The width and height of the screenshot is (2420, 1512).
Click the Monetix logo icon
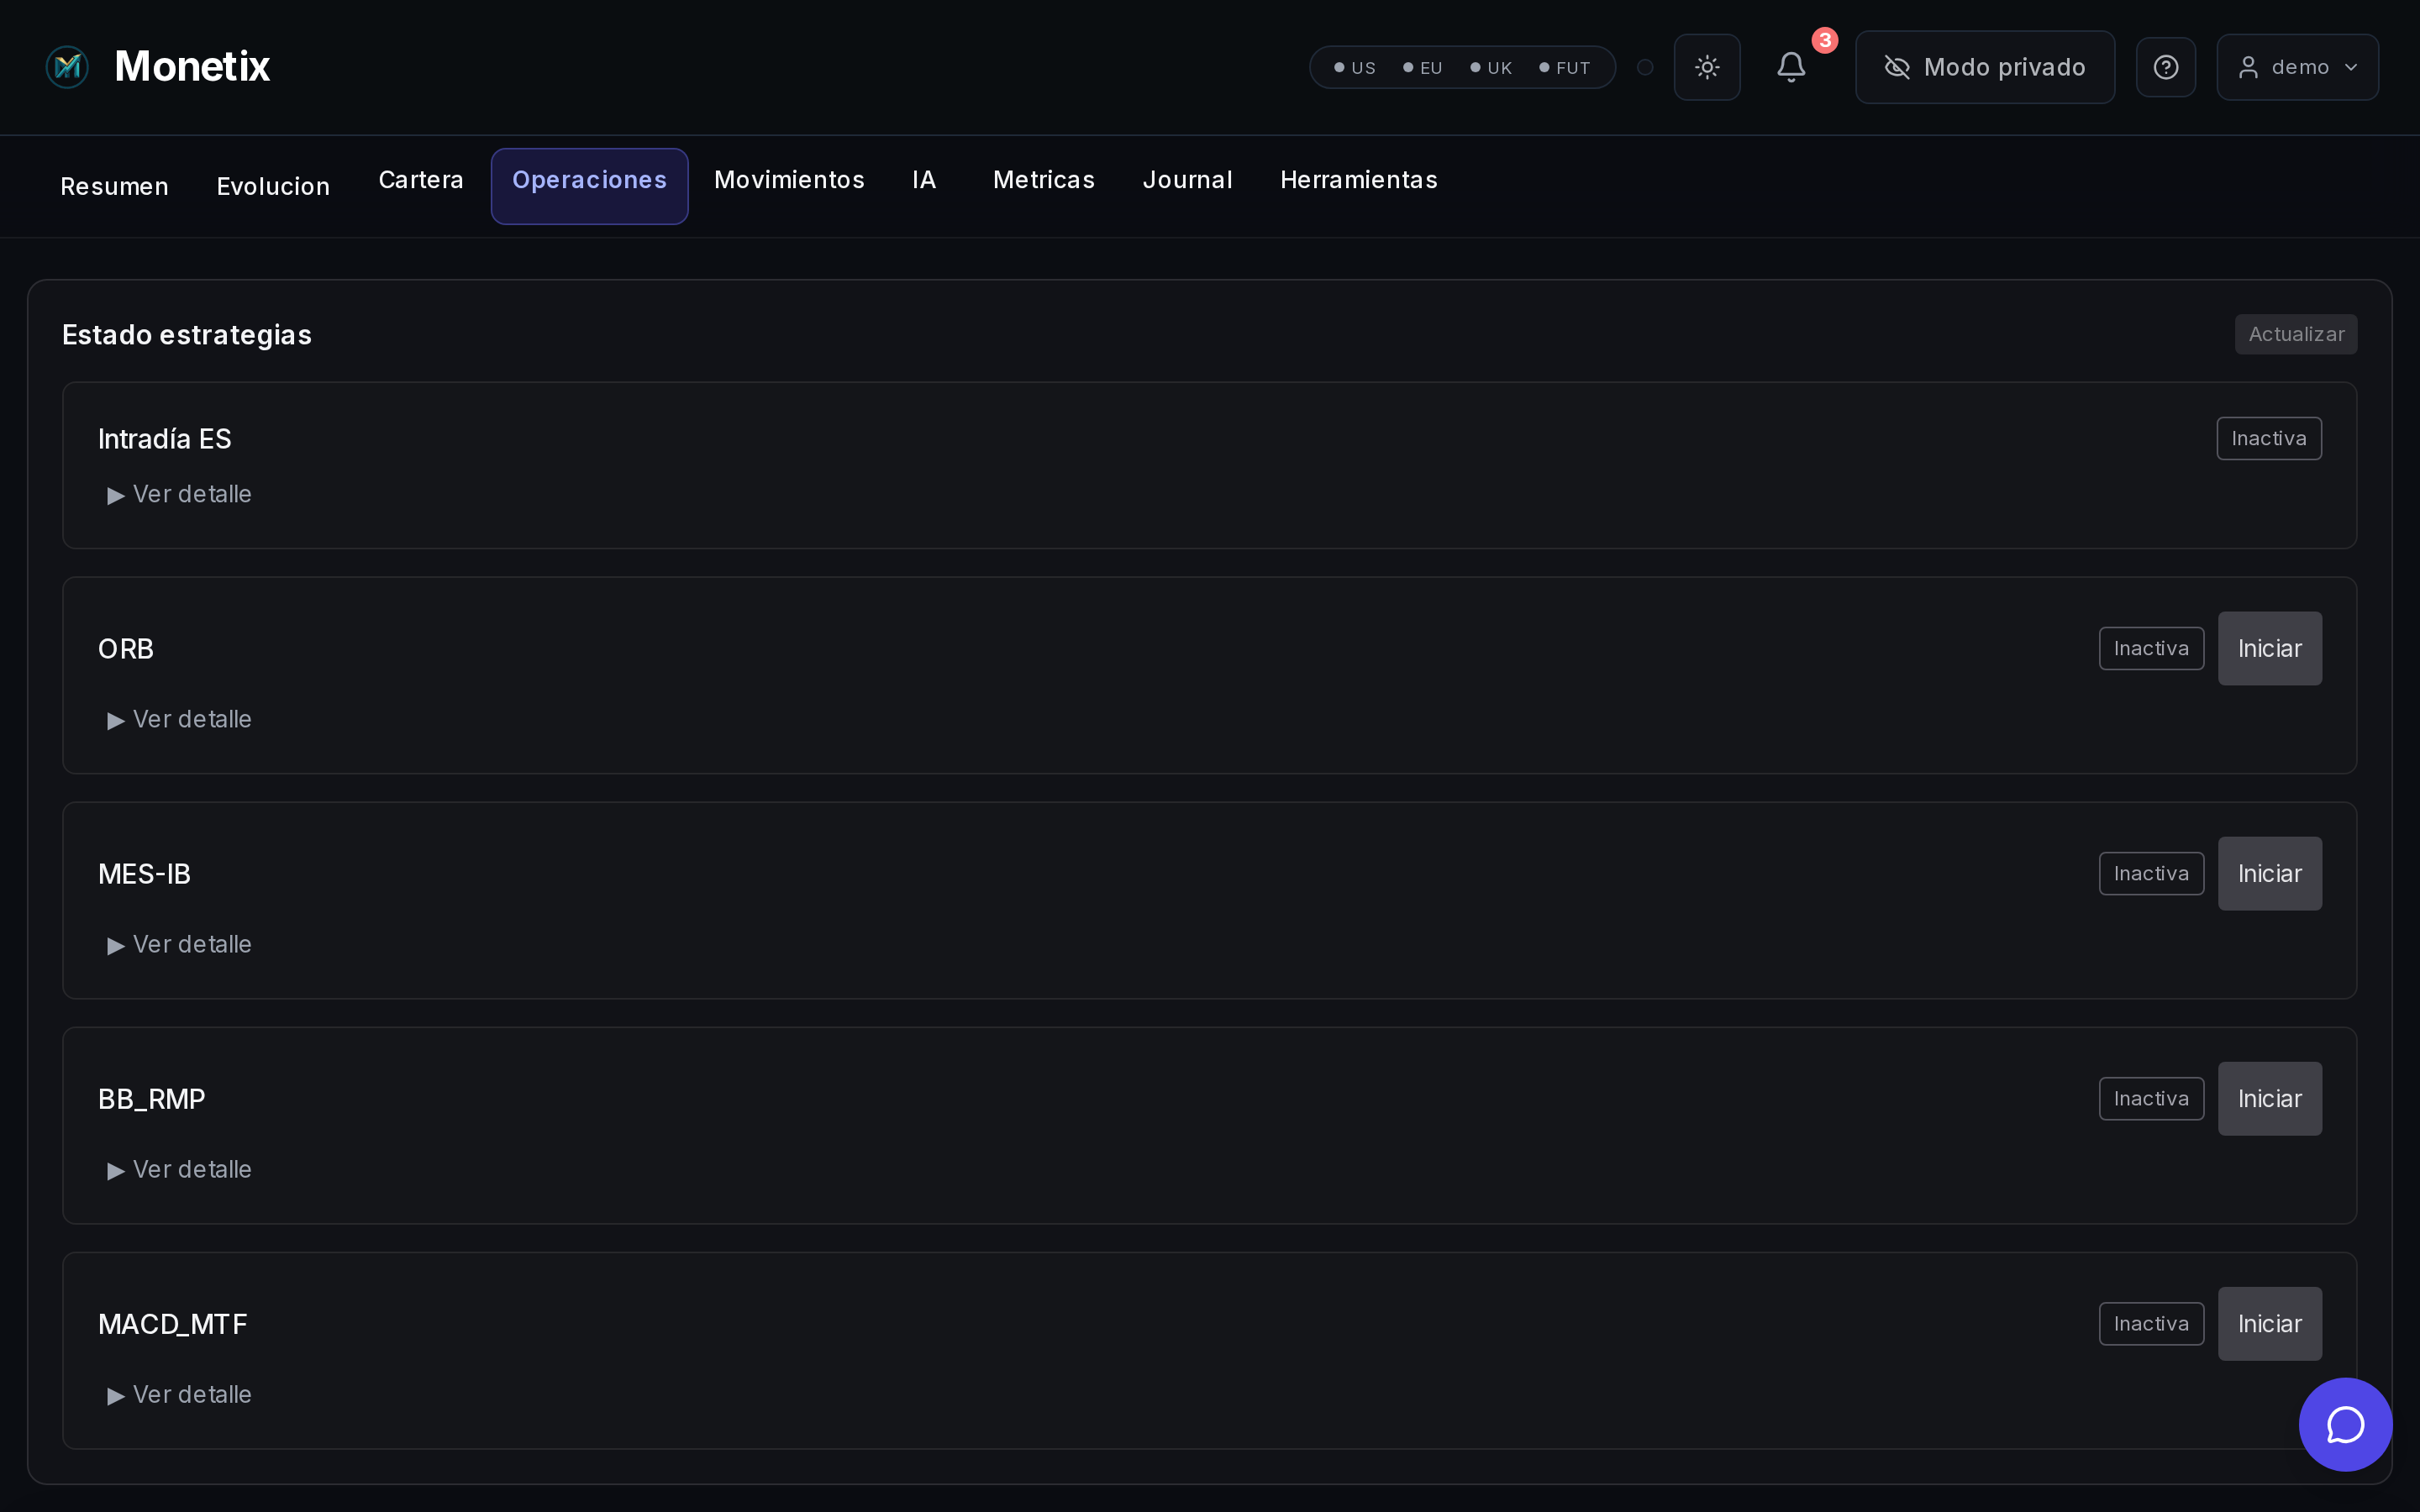point(67,67)
